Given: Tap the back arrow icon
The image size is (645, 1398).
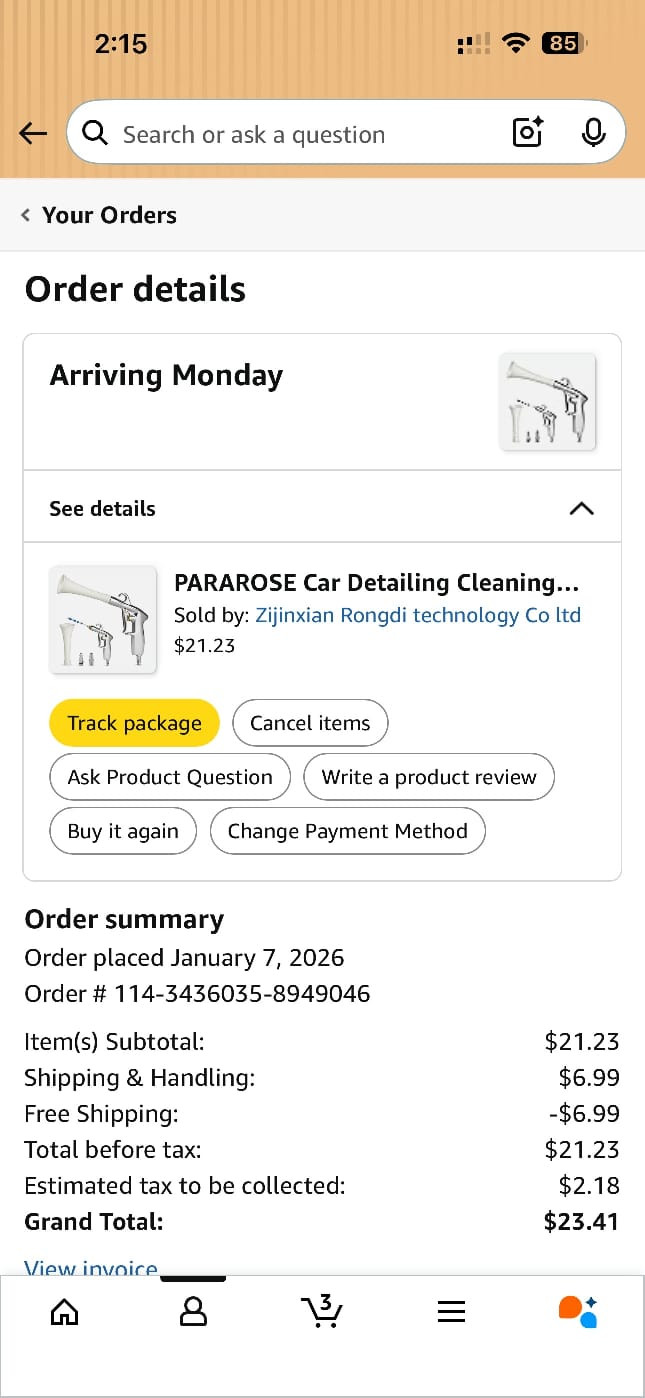Looking at the screenshot, I should coord(33,133).
